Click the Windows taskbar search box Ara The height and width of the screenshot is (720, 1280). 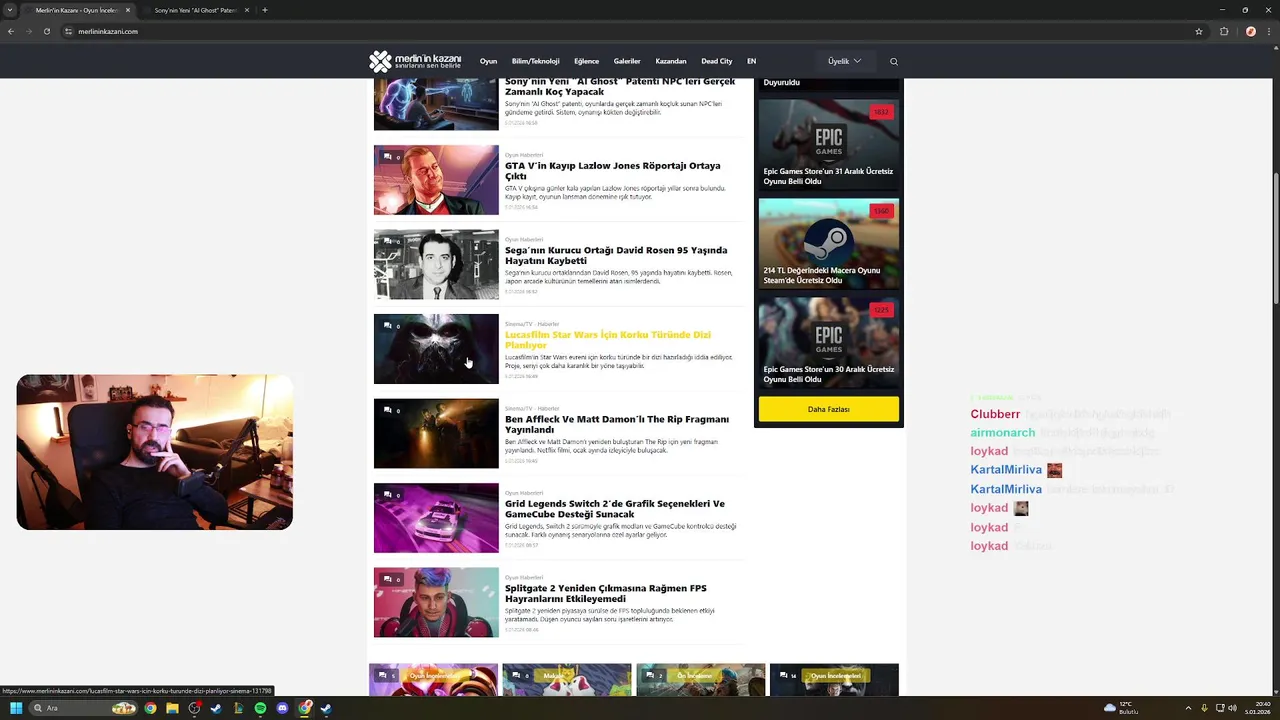pos(85,708)
